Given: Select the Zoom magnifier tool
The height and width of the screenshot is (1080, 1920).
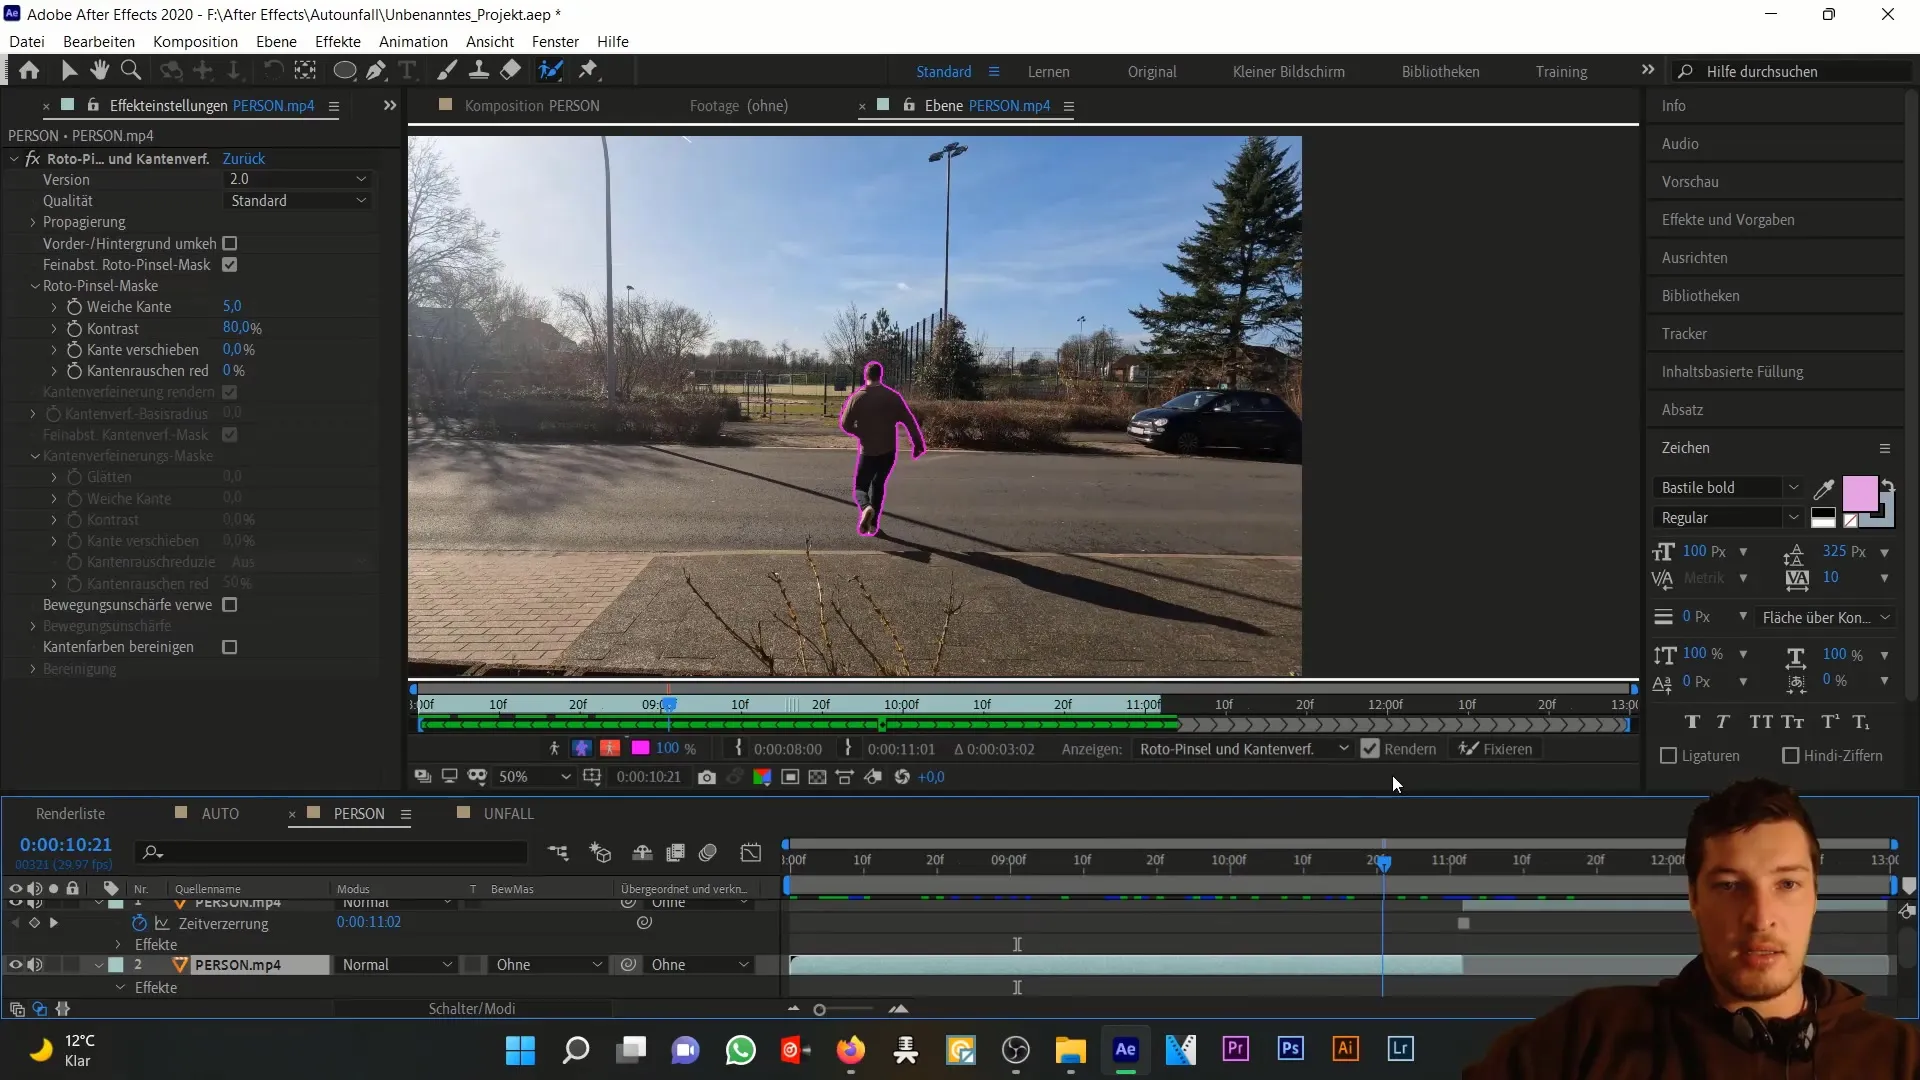Looking at the screenshot, I should pos(130,70).
